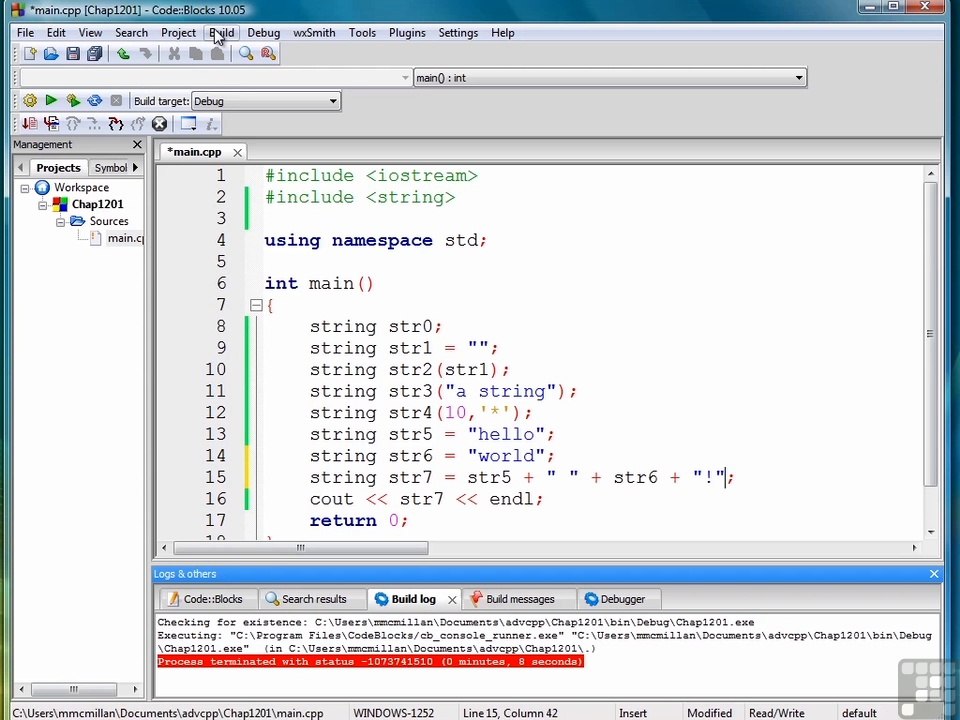Image resolution: width=960 pixels, height=720 pixels.
Task: Click the Save all files icon
Action: 94,54
